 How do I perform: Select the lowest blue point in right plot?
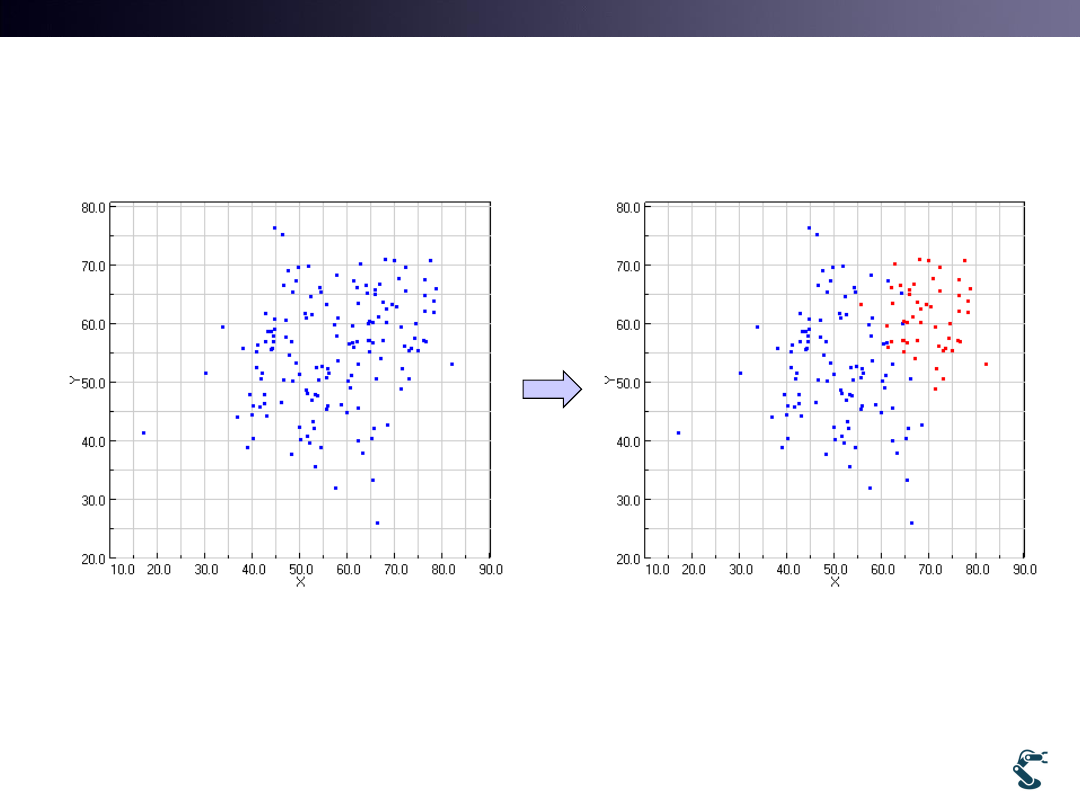point(912,523)
